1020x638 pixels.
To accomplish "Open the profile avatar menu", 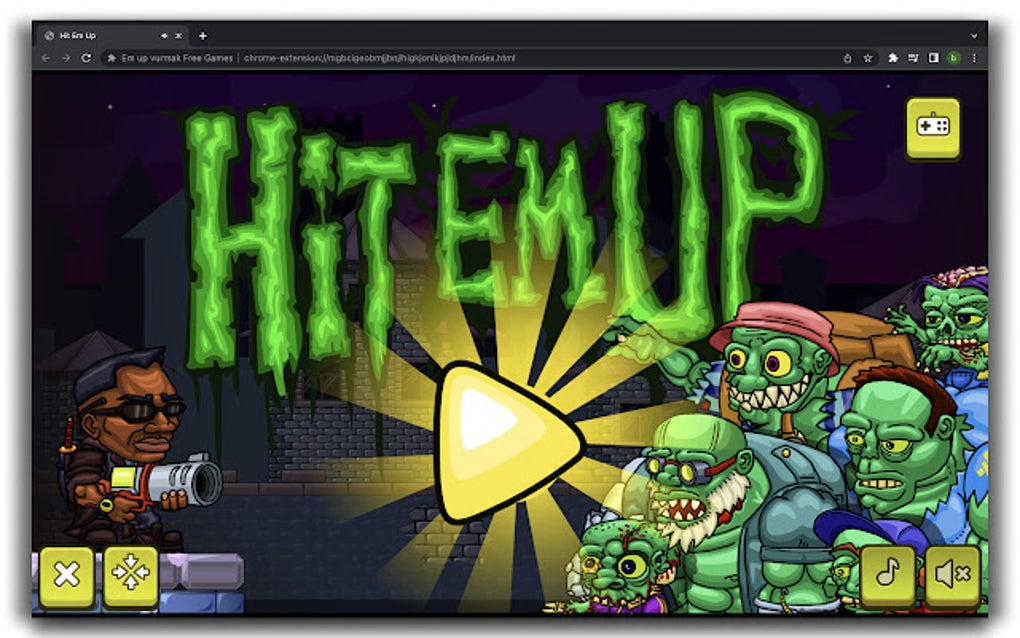I will [954, 58].
